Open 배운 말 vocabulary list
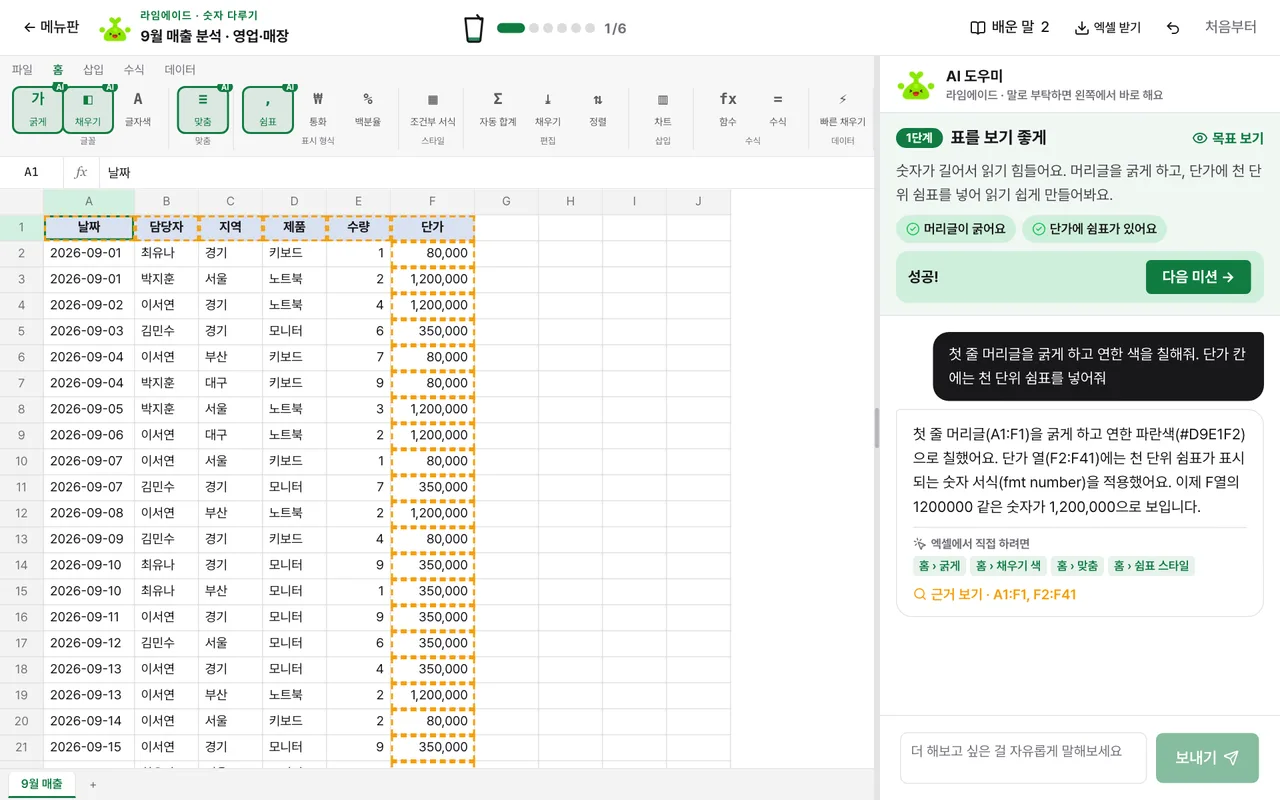This screenshot has height=800, width=1280. pos(1009,27)
